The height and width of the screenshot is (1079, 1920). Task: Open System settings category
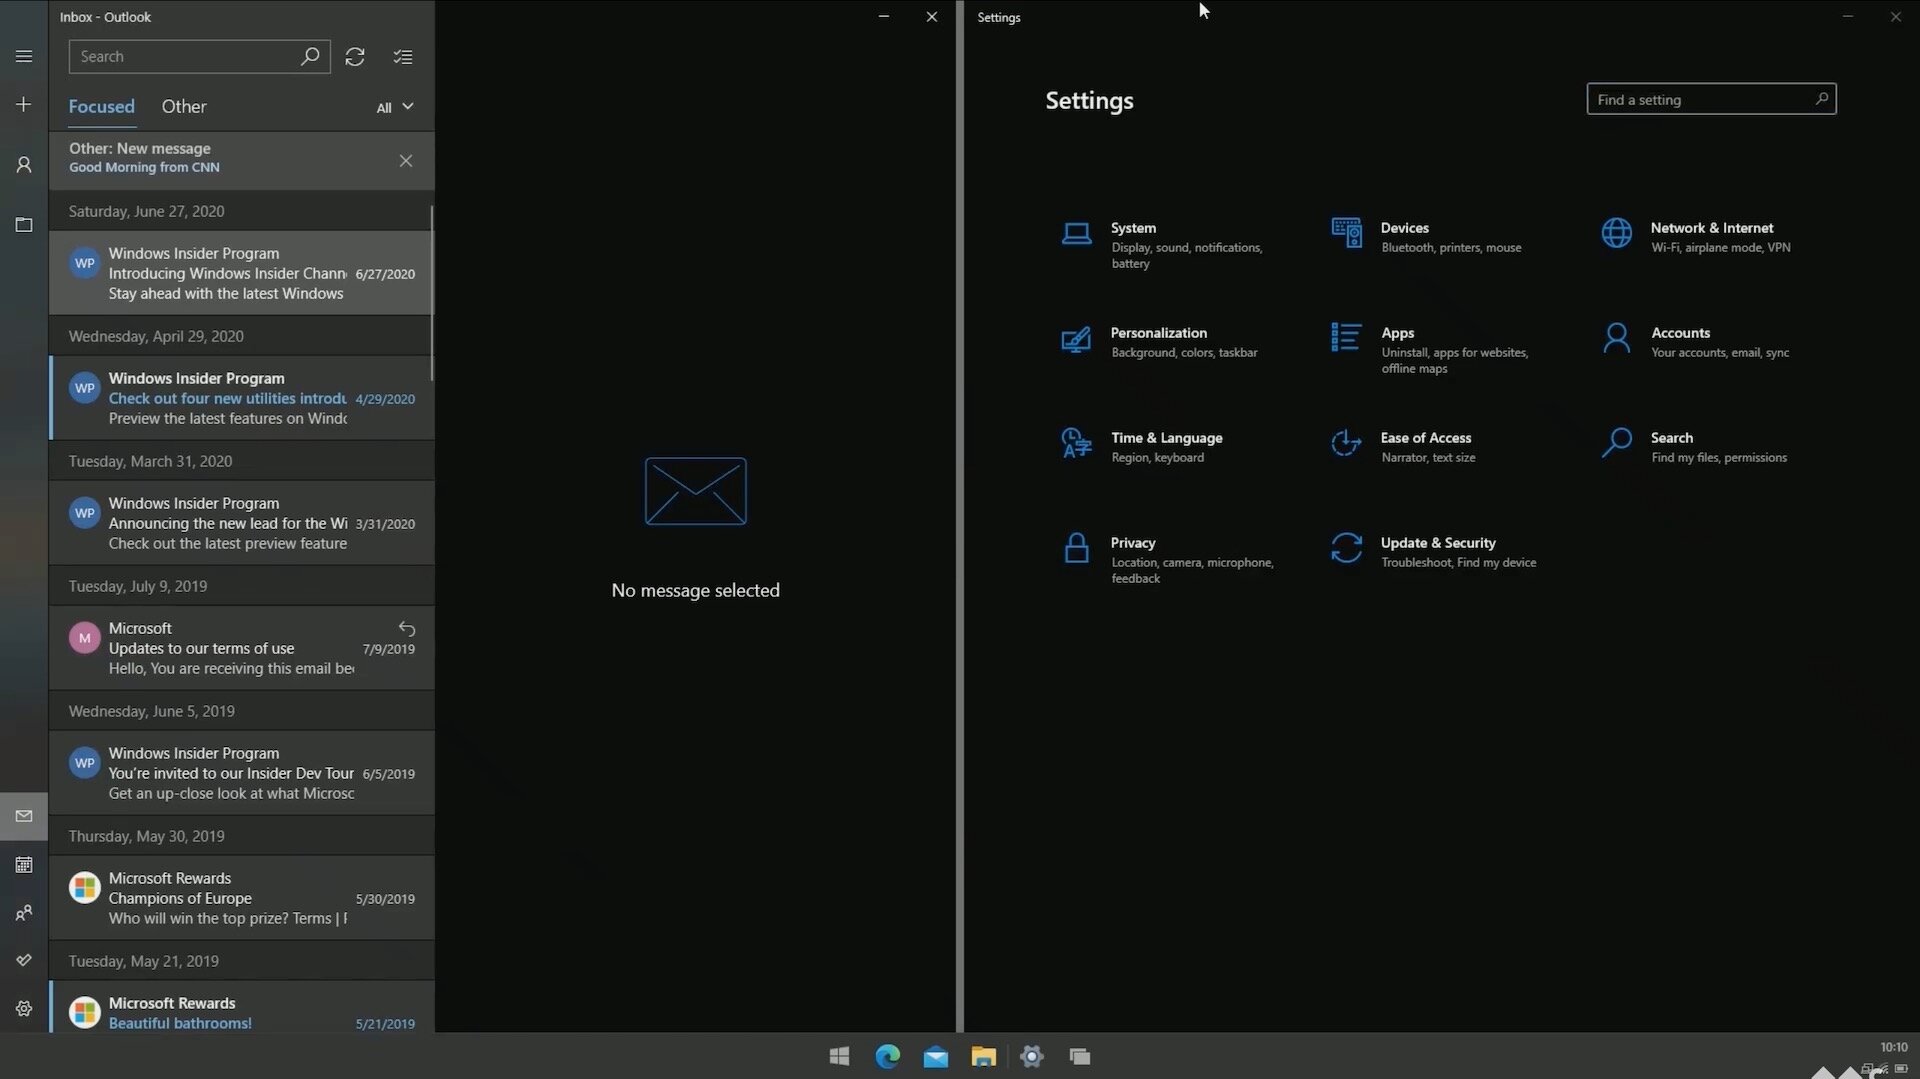1168,245
